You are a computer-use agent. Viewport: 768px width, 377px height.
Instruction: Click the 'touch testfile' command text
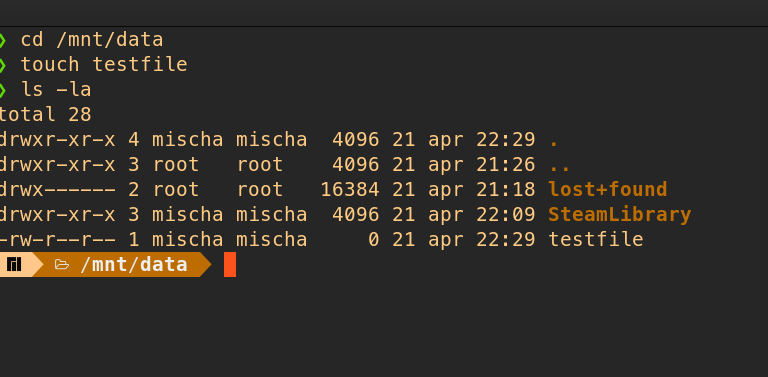tap(104, 65)
